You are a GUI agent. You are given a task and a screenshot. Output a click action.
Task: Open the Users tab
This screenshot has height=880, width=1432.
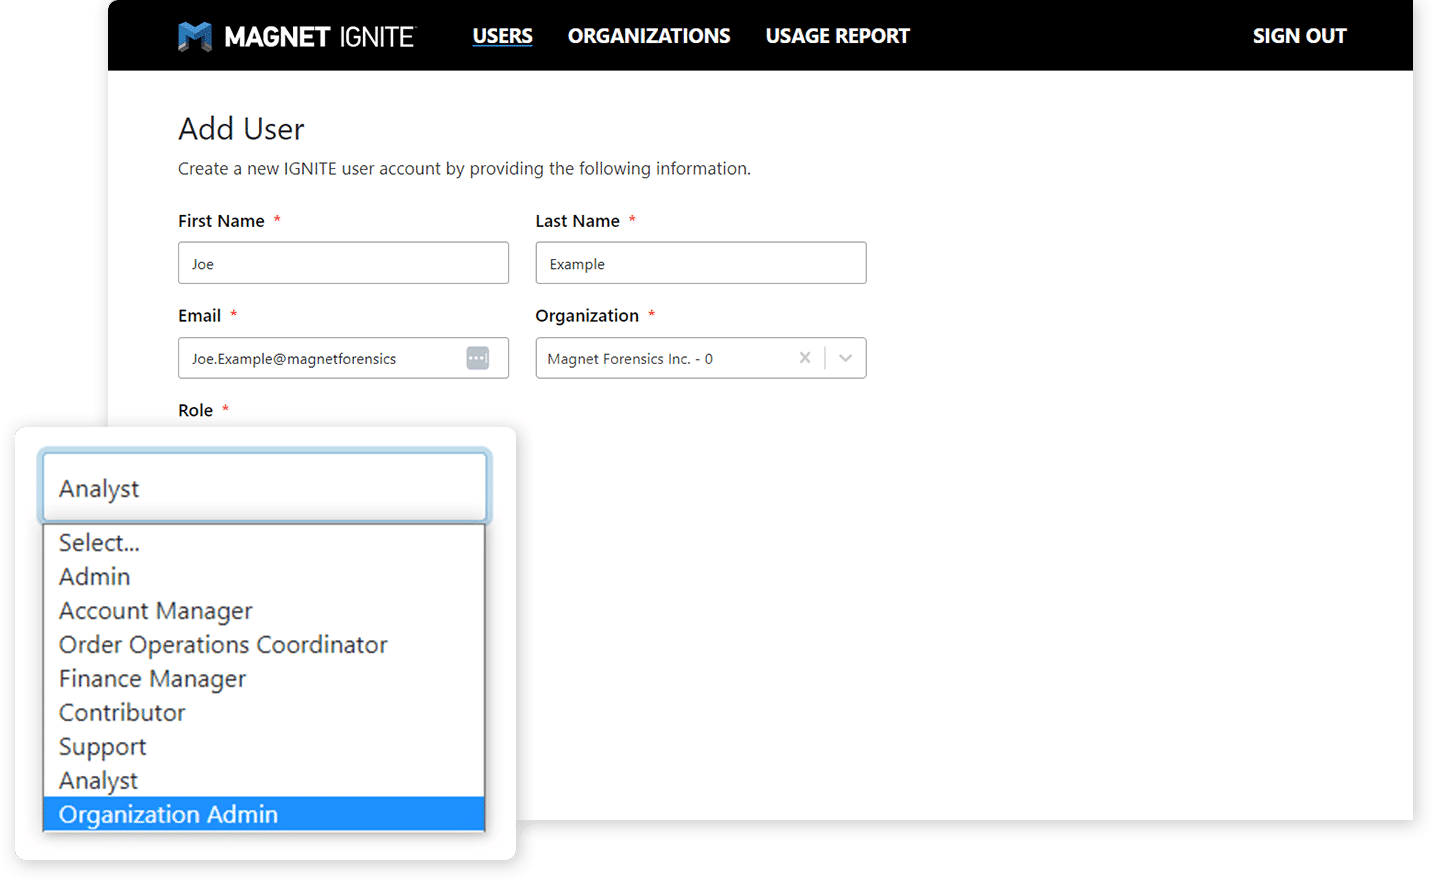click(x=502, y=36)
